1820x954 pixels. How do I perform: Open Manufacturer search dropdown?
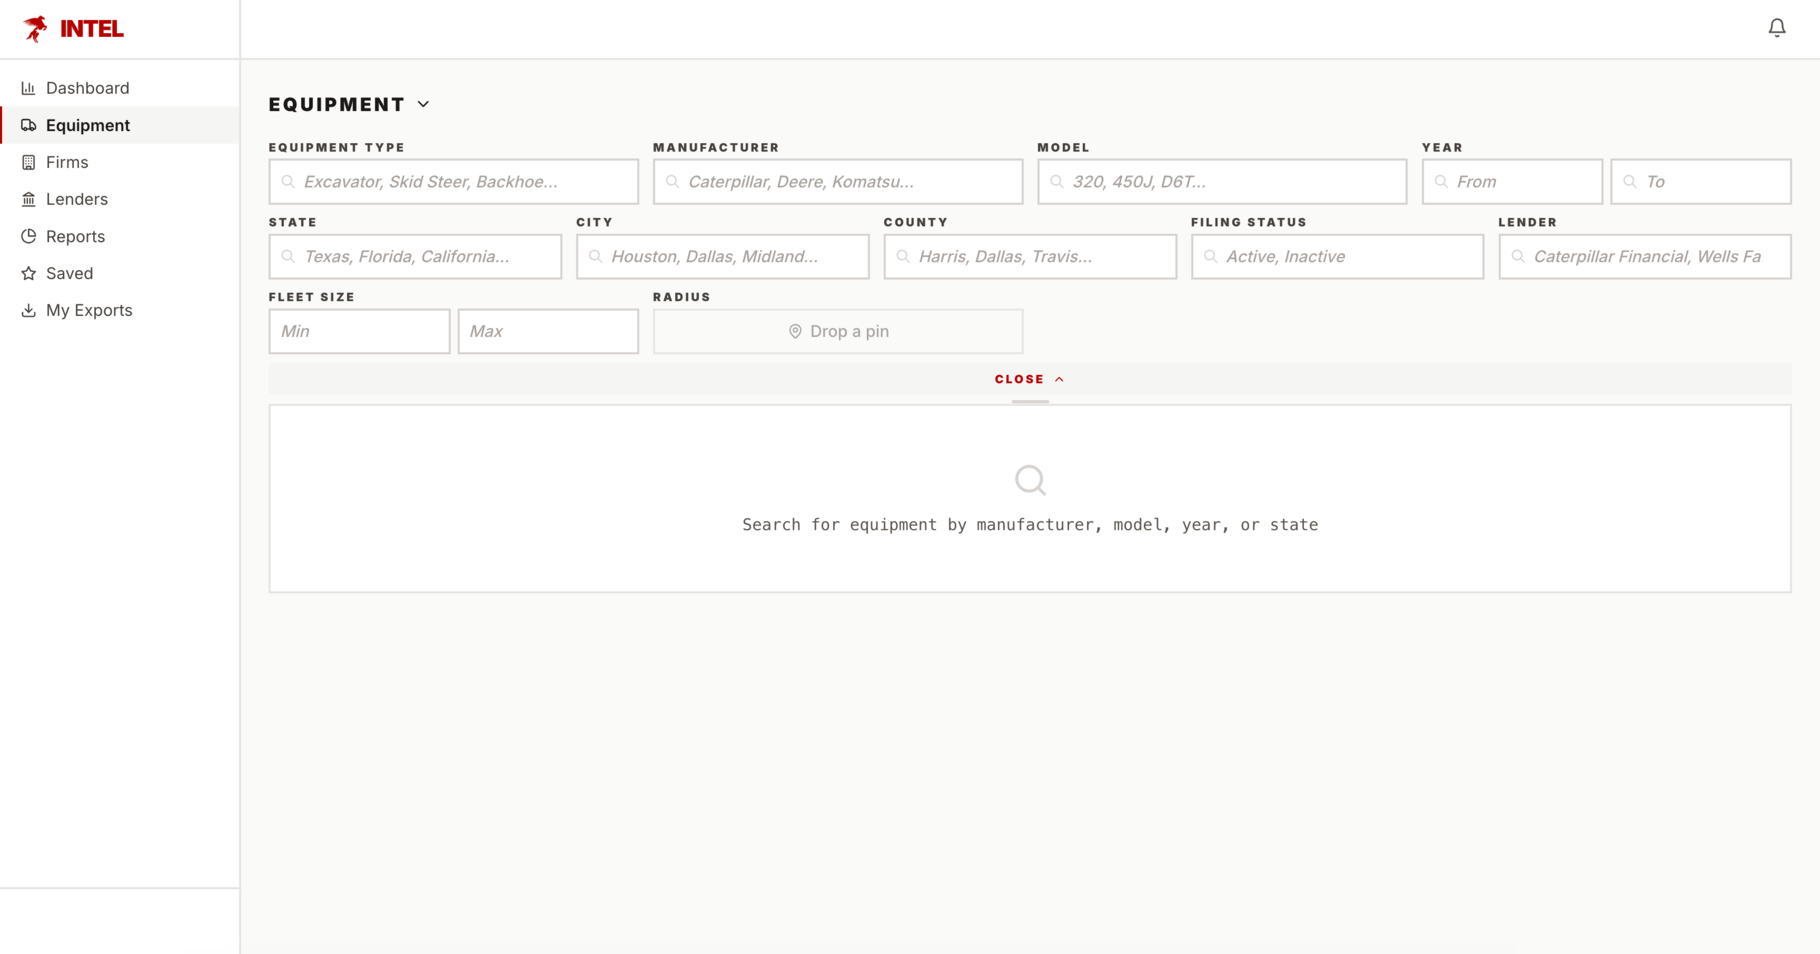click(838, 182)
